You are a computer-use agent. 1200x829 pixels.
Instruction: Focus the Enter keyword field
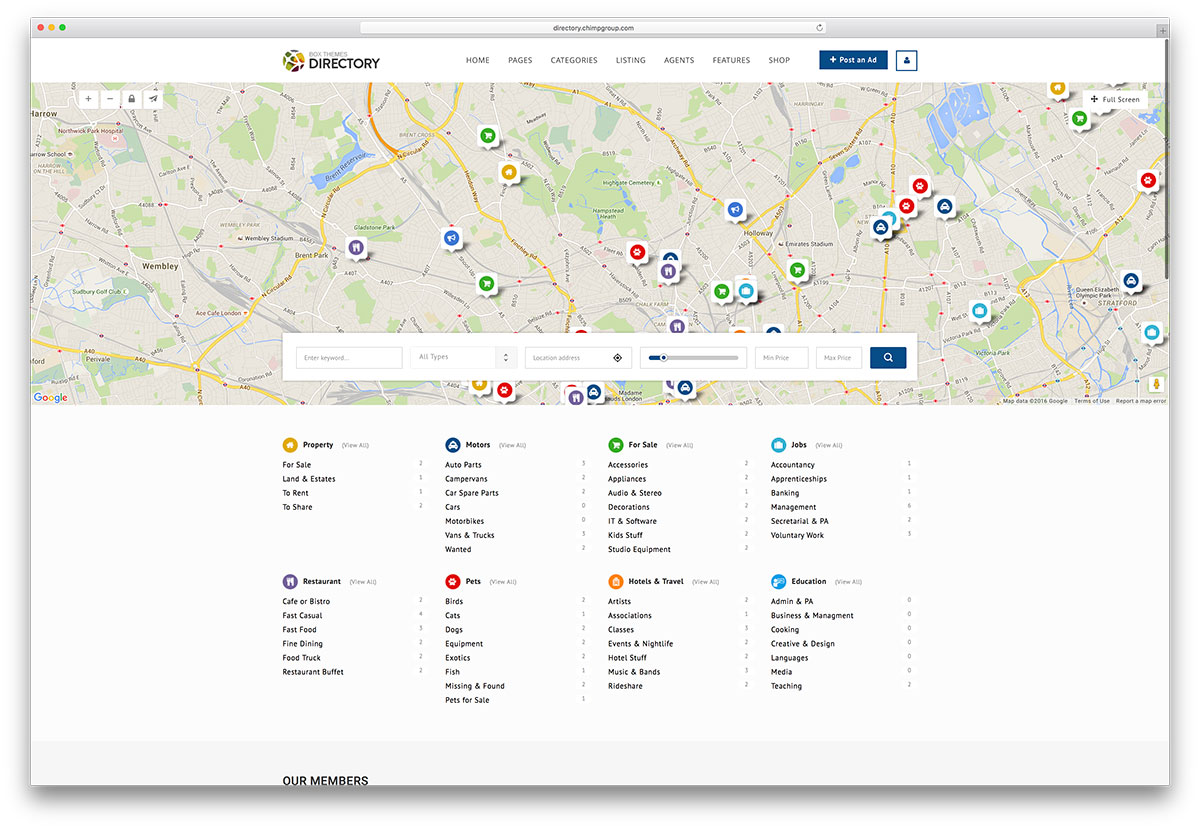349,358
